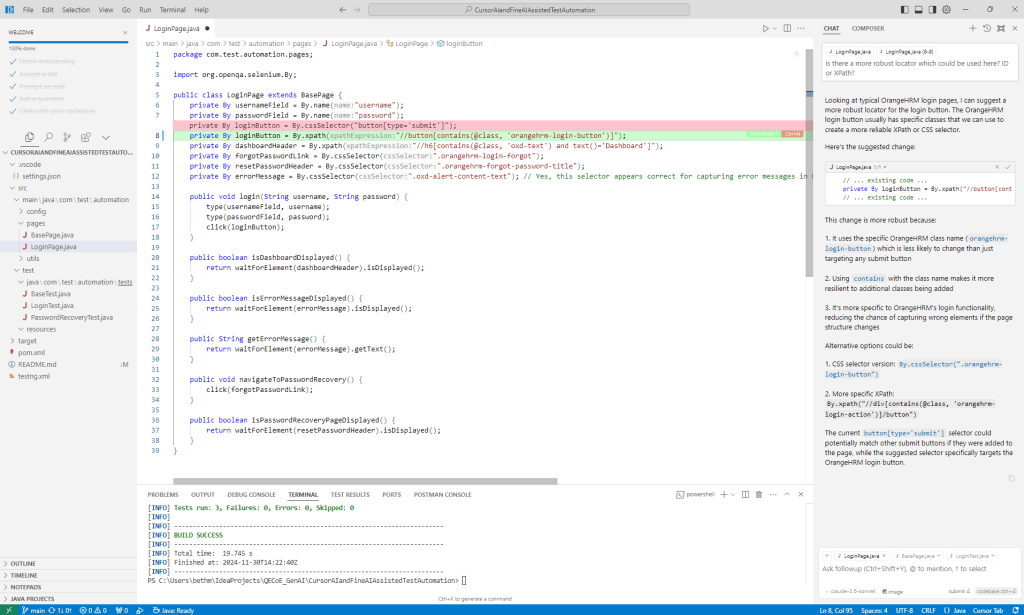Toggle the bottom panel layout button
This screenshot has height=615, width=1024.
[918, 9]
